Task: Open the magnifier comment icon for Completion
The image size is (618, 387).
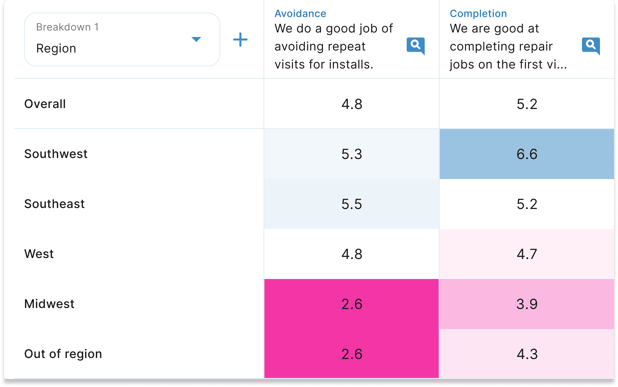Action: click(x=590, y=46)
